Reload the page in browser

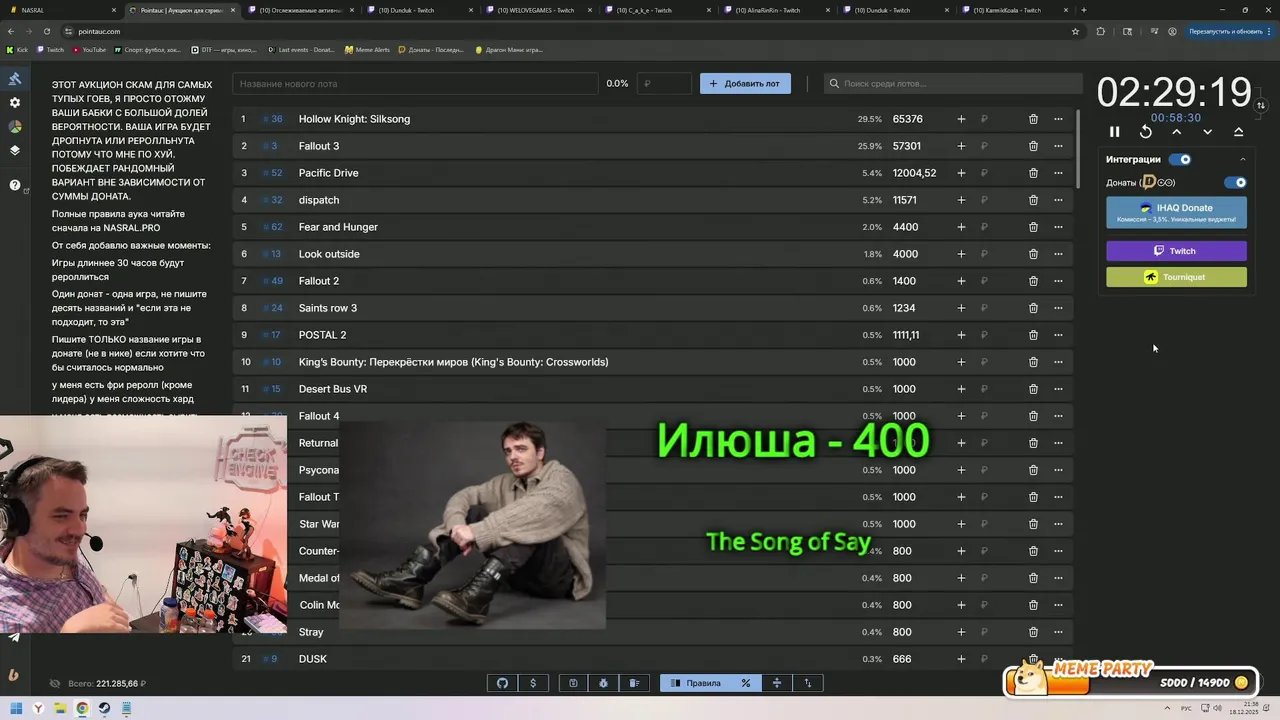[x=46, y=31]
